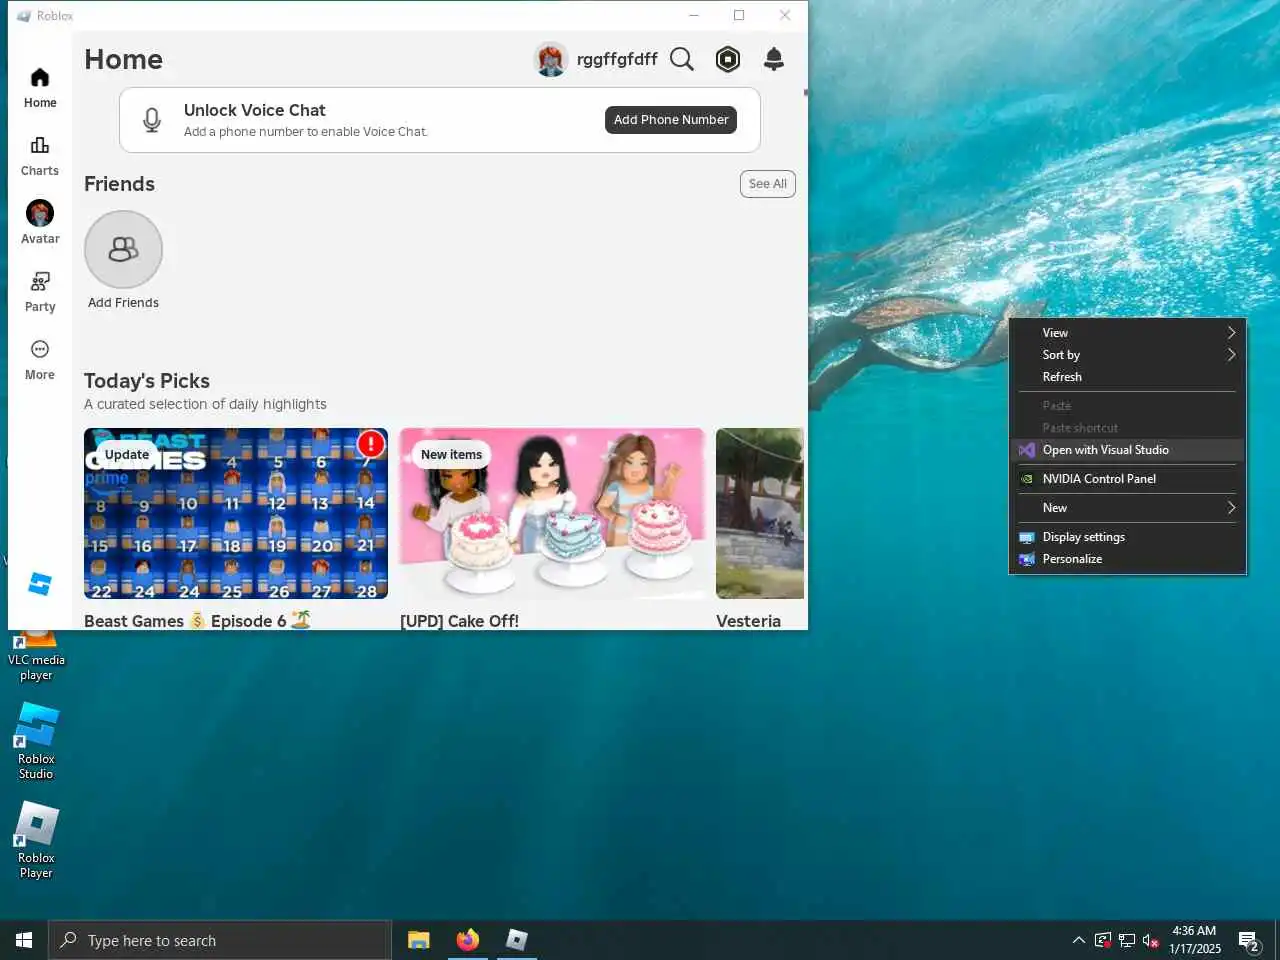Expand the Sort by submenu
This screenshot has width=1280, height=960.
[x=1128, y=355]
